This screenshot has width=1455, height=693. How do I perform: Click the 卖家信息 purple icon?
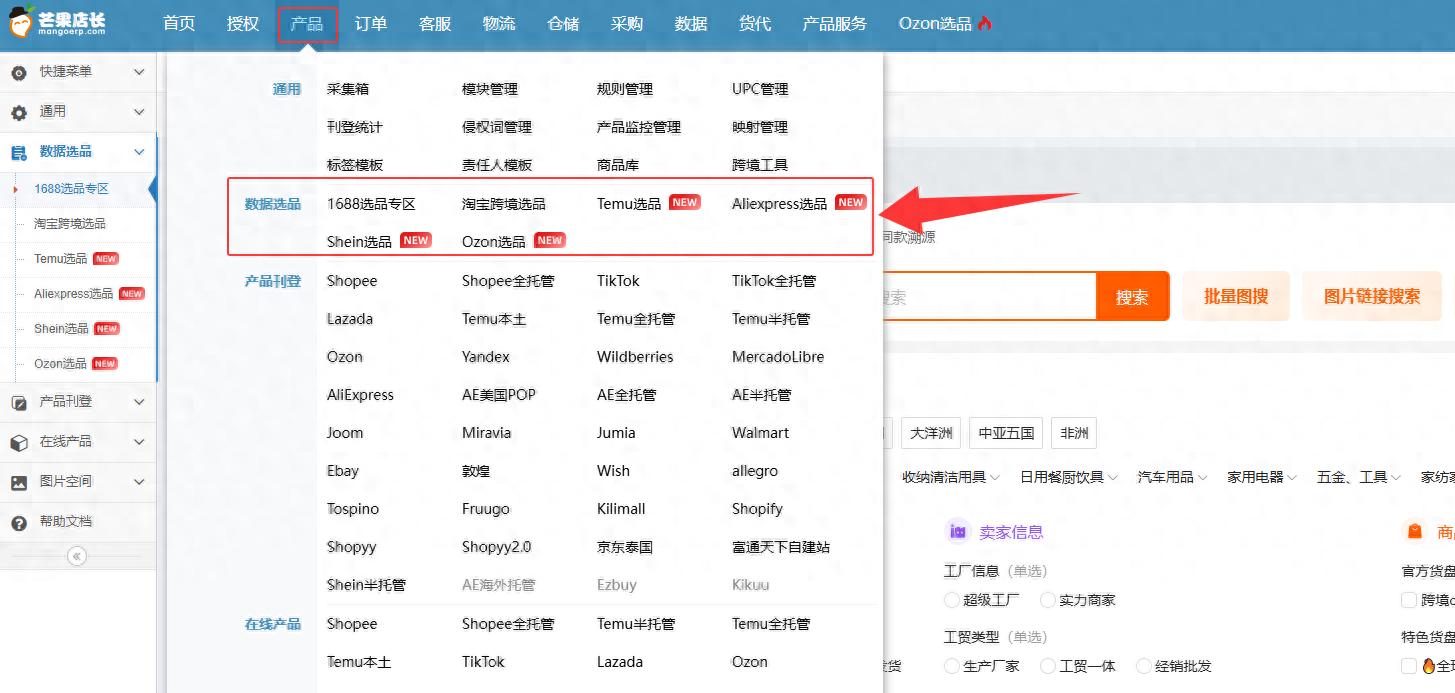pos(958,532)
